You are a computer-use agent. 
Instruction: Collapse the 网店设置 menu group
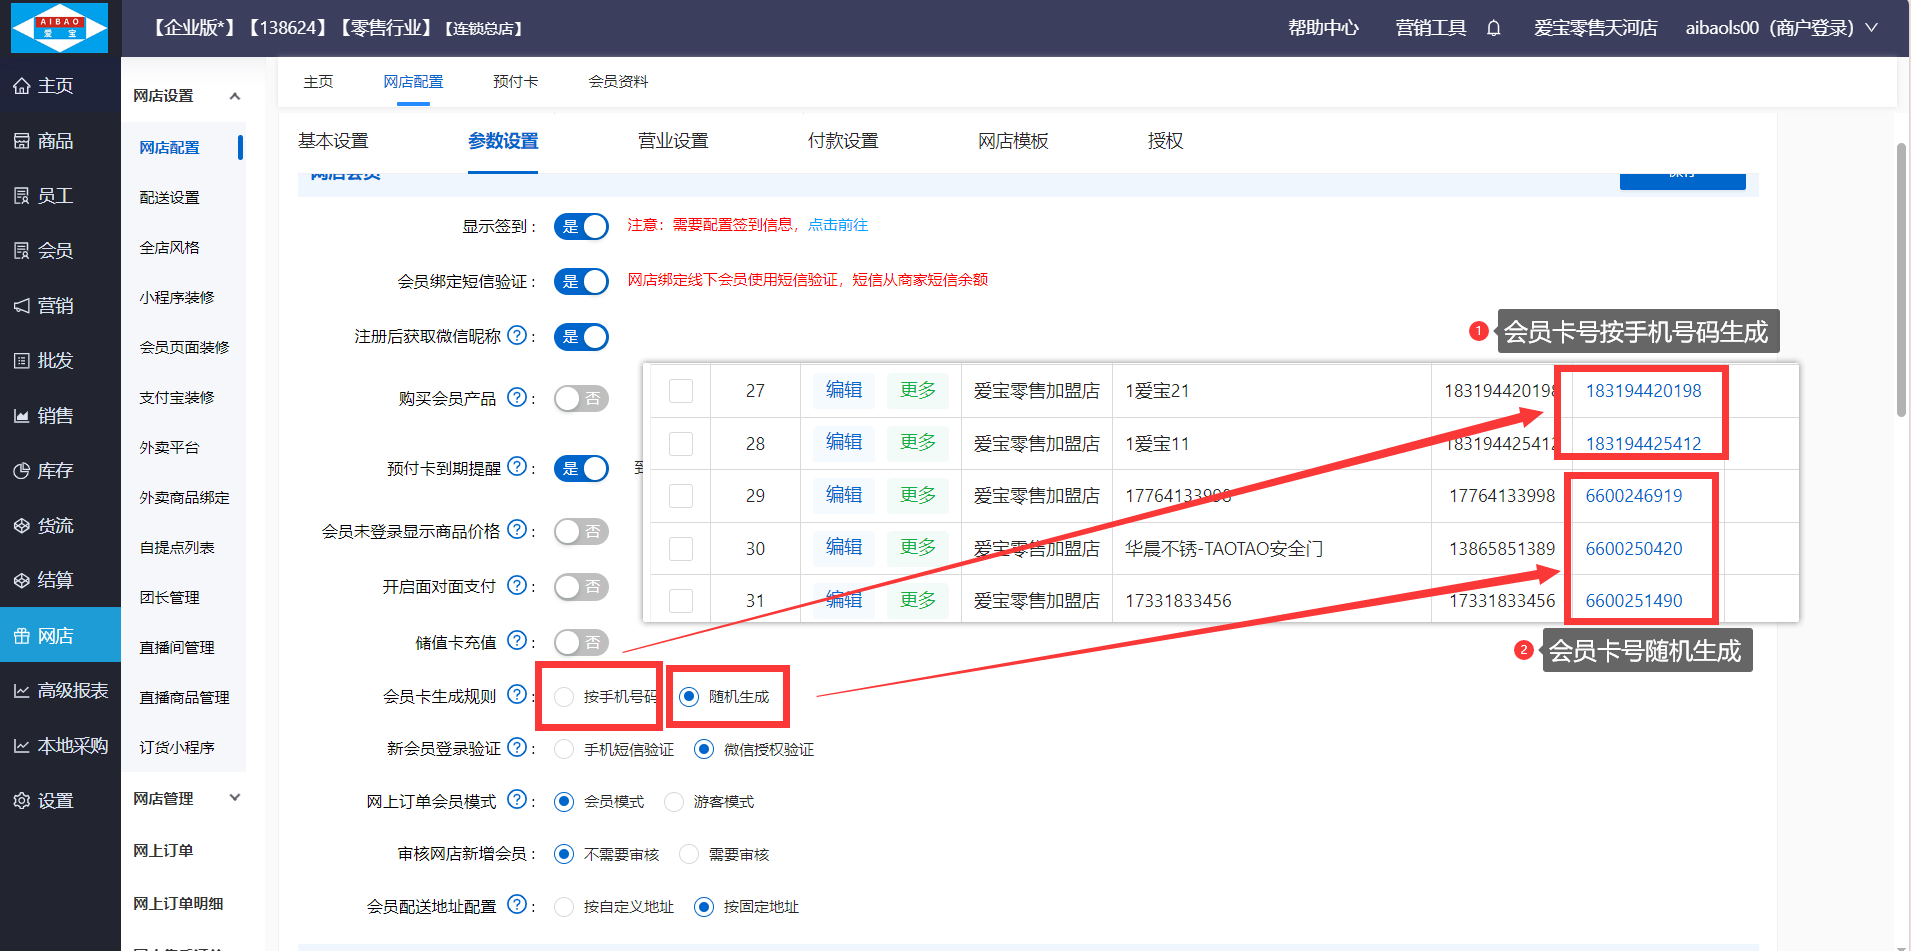(x=235, y=96)
